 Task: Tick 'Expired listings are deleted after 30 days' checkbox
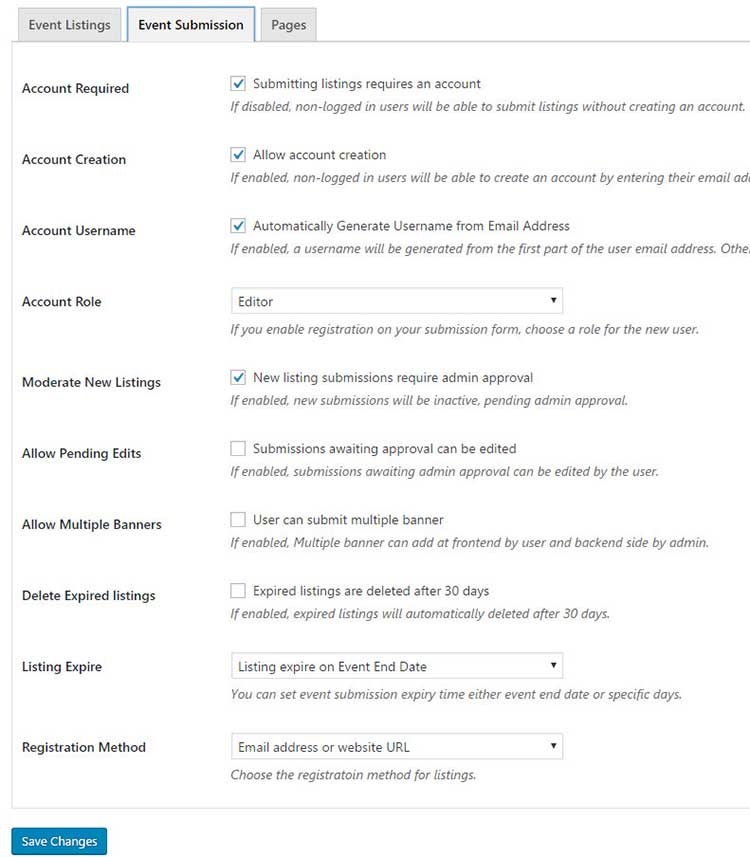click(x=238, y=591)
